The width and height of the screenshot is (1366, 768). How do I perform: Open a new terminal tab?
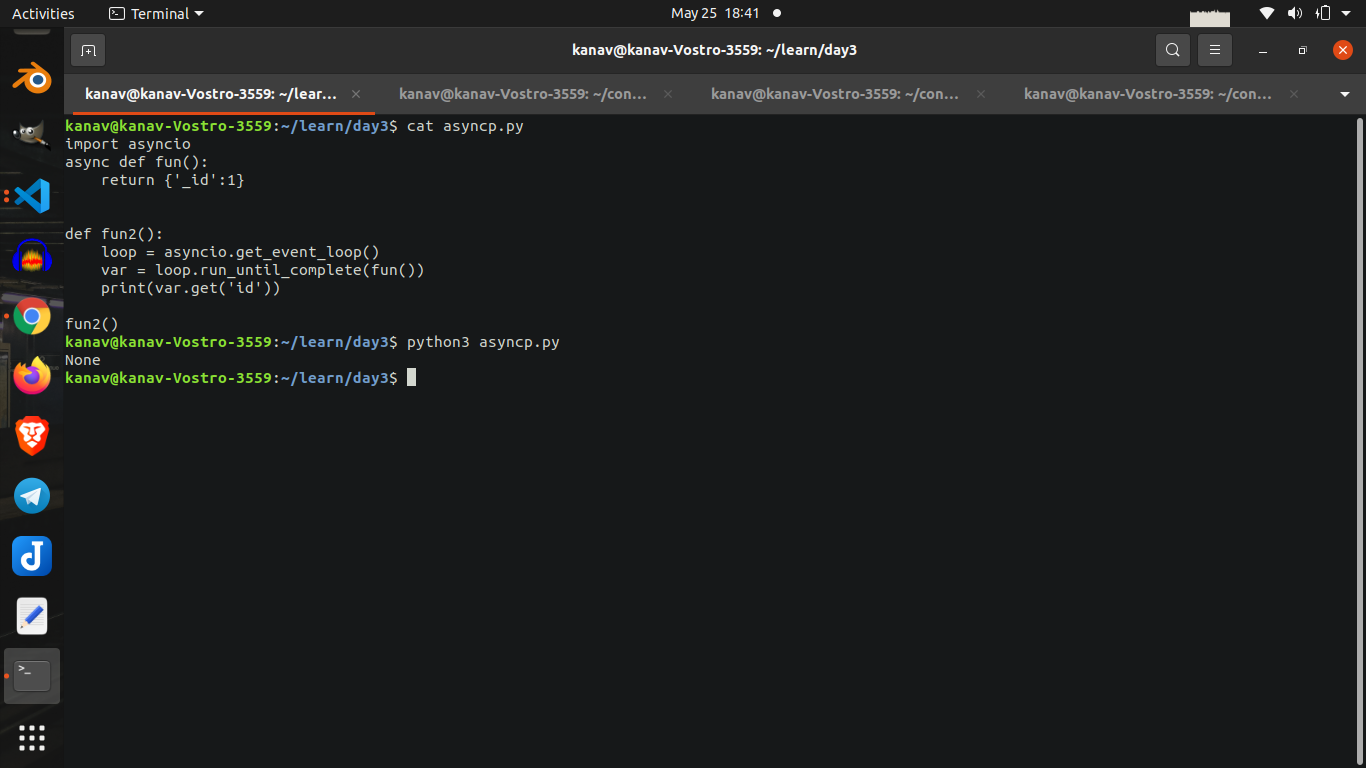tap(88, 50)
